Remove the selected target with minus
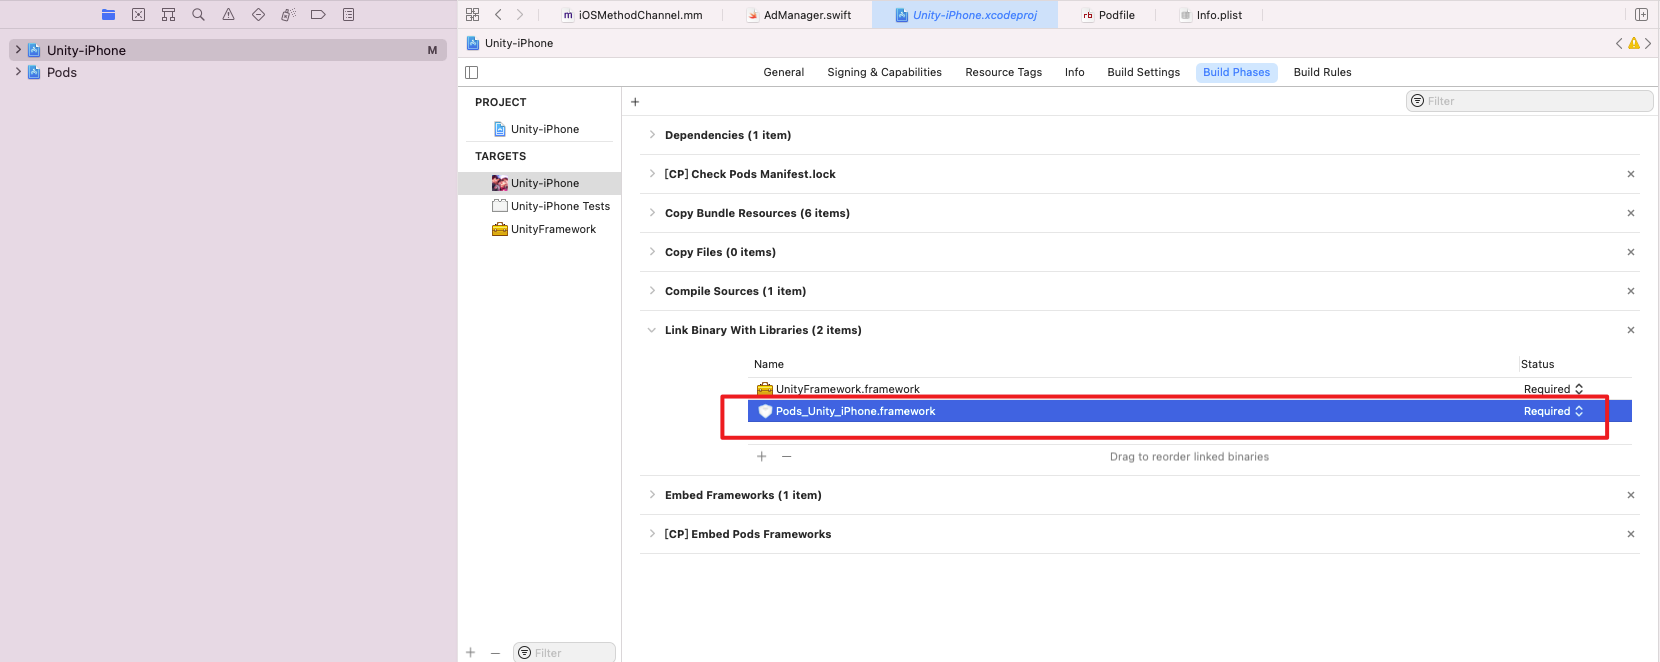Viewport: 1660px width, 662px height. pyautogui.click(x=495, y=653)
